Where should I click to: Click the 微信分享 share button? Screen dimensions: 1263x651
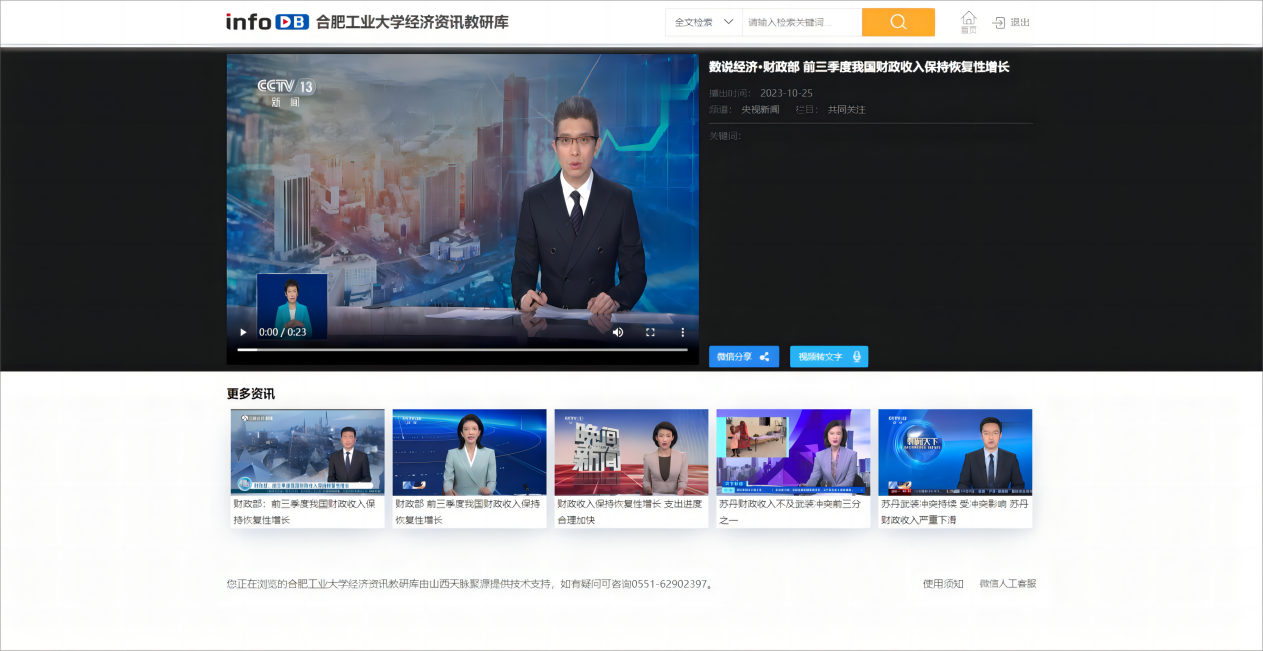click(743, 357)
